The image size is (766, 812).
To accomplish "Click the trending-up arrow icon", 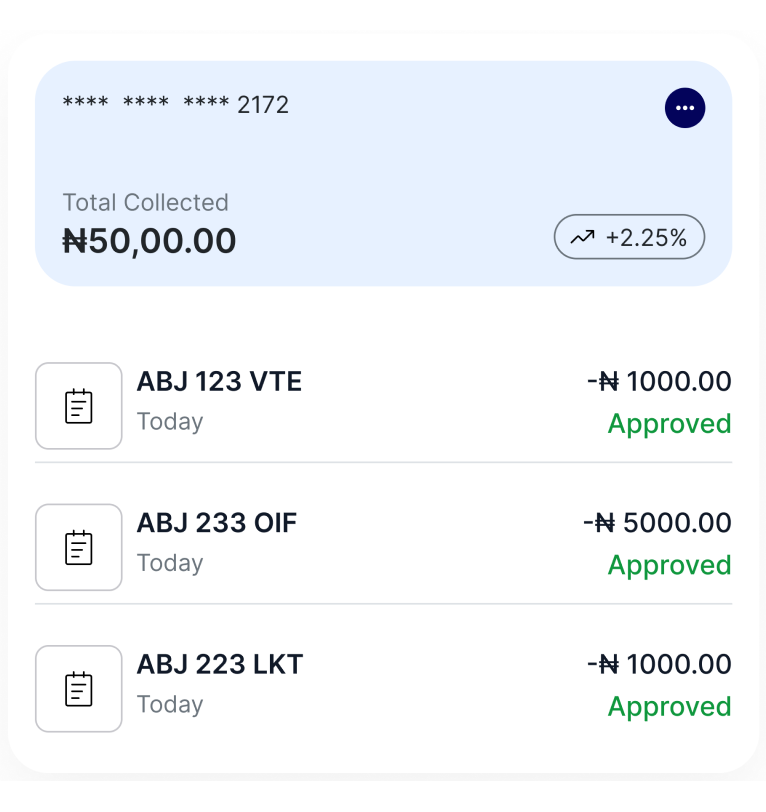I will 582,238.
